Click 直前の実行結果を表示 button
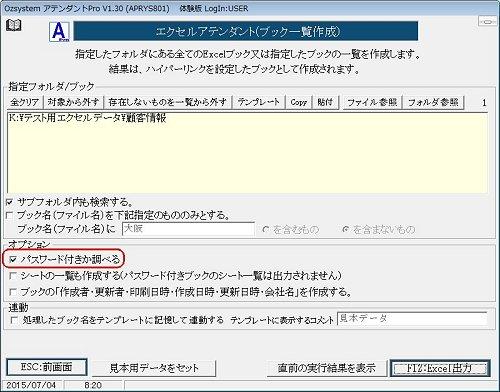The image size is (500, 392). 327,368
